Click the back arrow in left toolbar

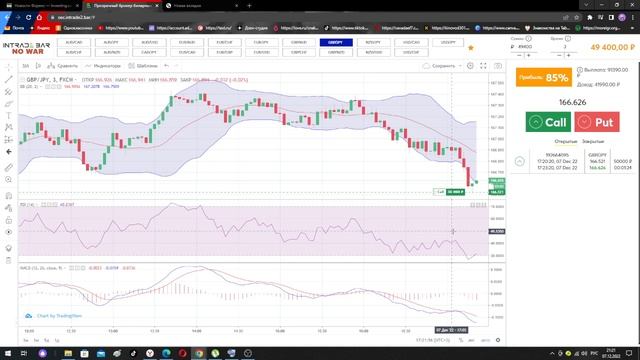pos(9,151)
